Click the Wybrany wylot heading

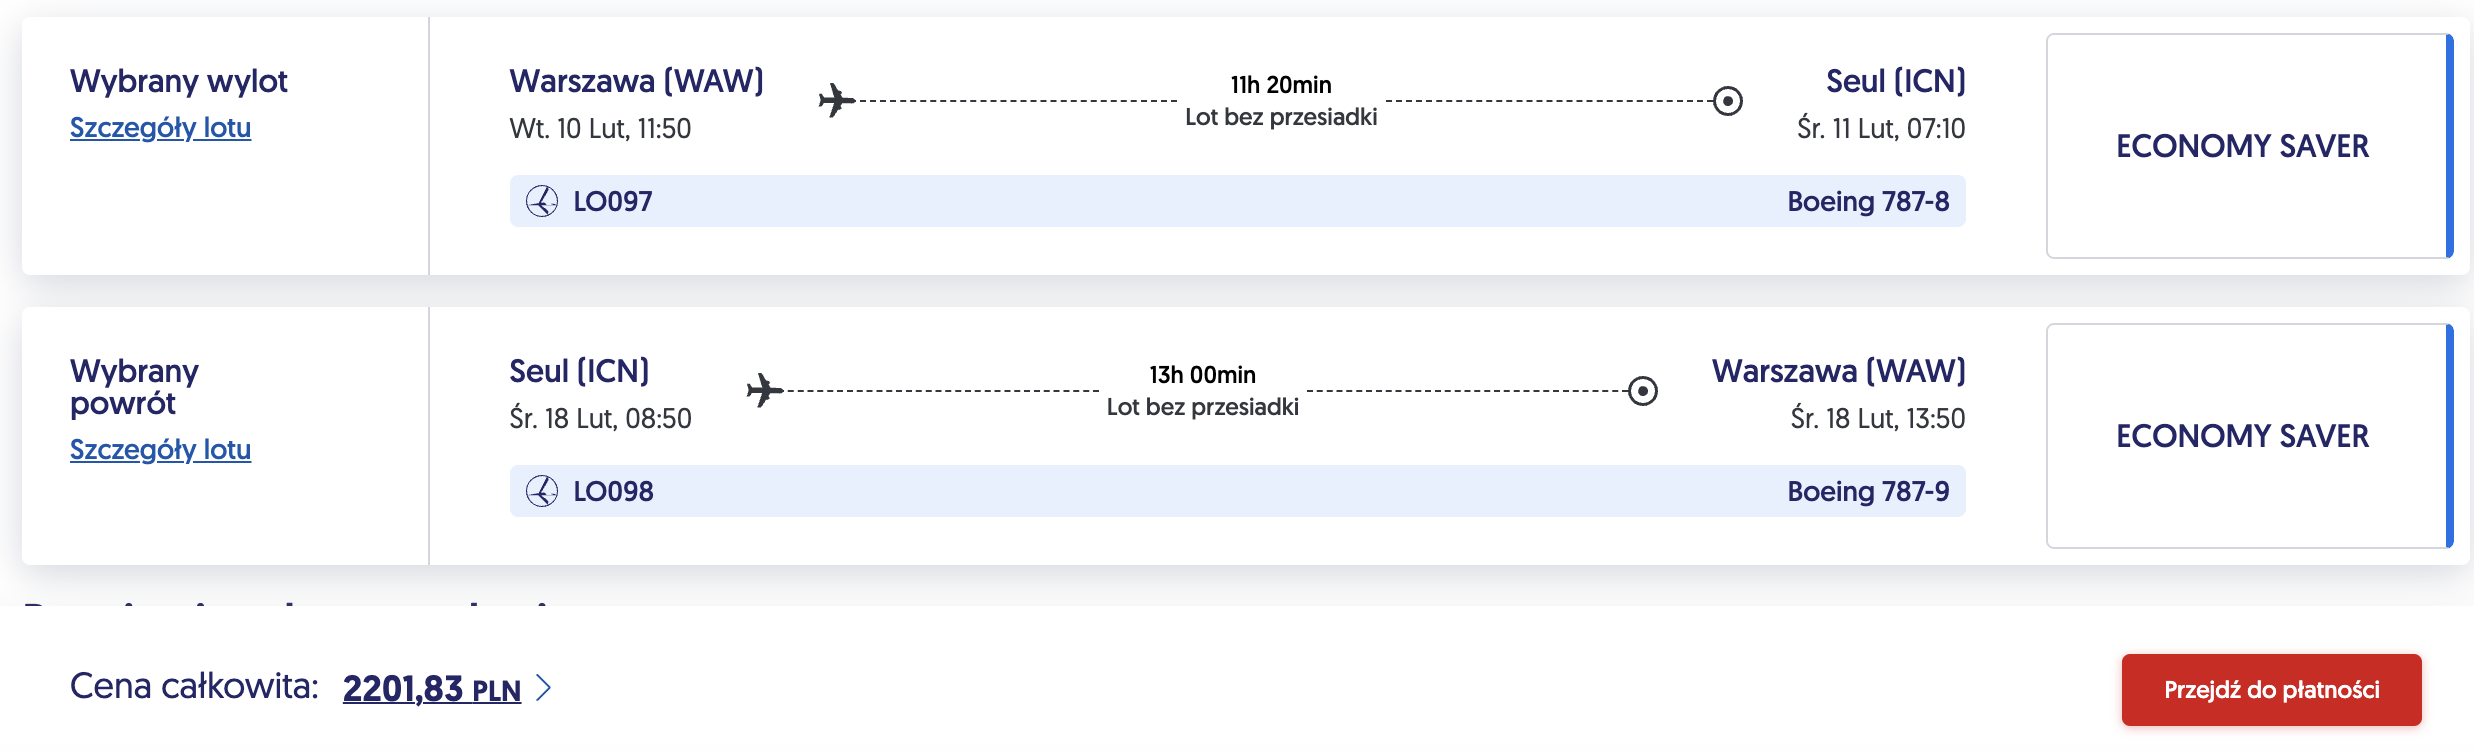coord(179,81)
